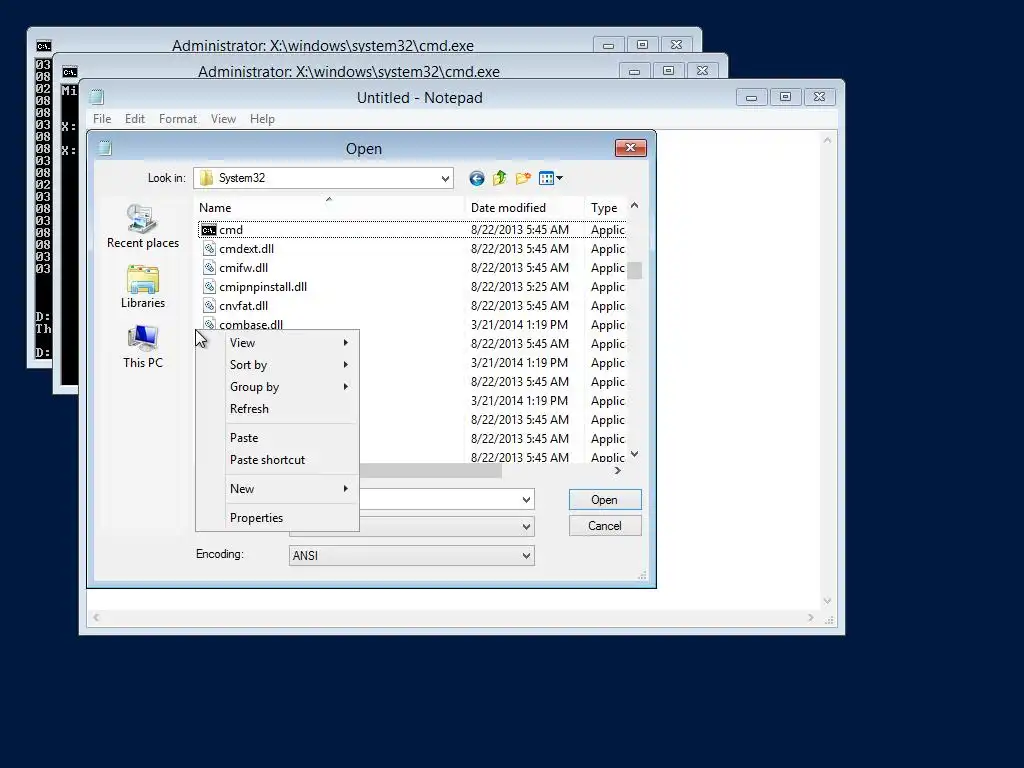The image size is (1024, 768).
Task: Click the file list scroll down arrow
Action: [634, 455]
